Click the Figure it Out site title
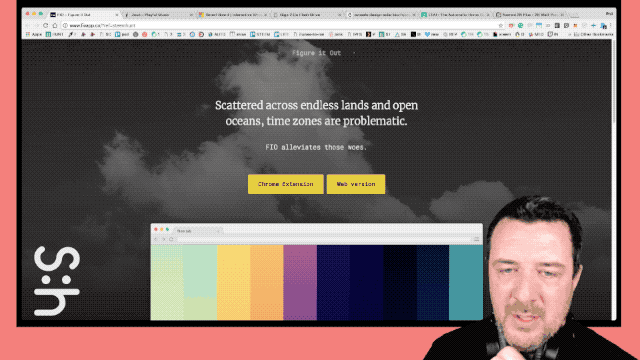This screenshot has height=360, width=640. coord(316,53)
